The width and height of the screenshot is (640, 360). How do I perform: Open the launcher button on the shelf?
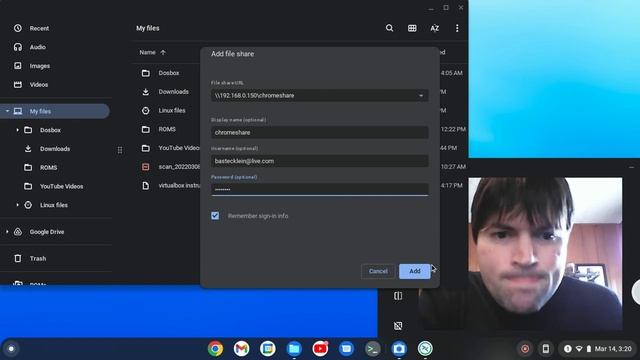pyautogui.click(x=11, y=349)
